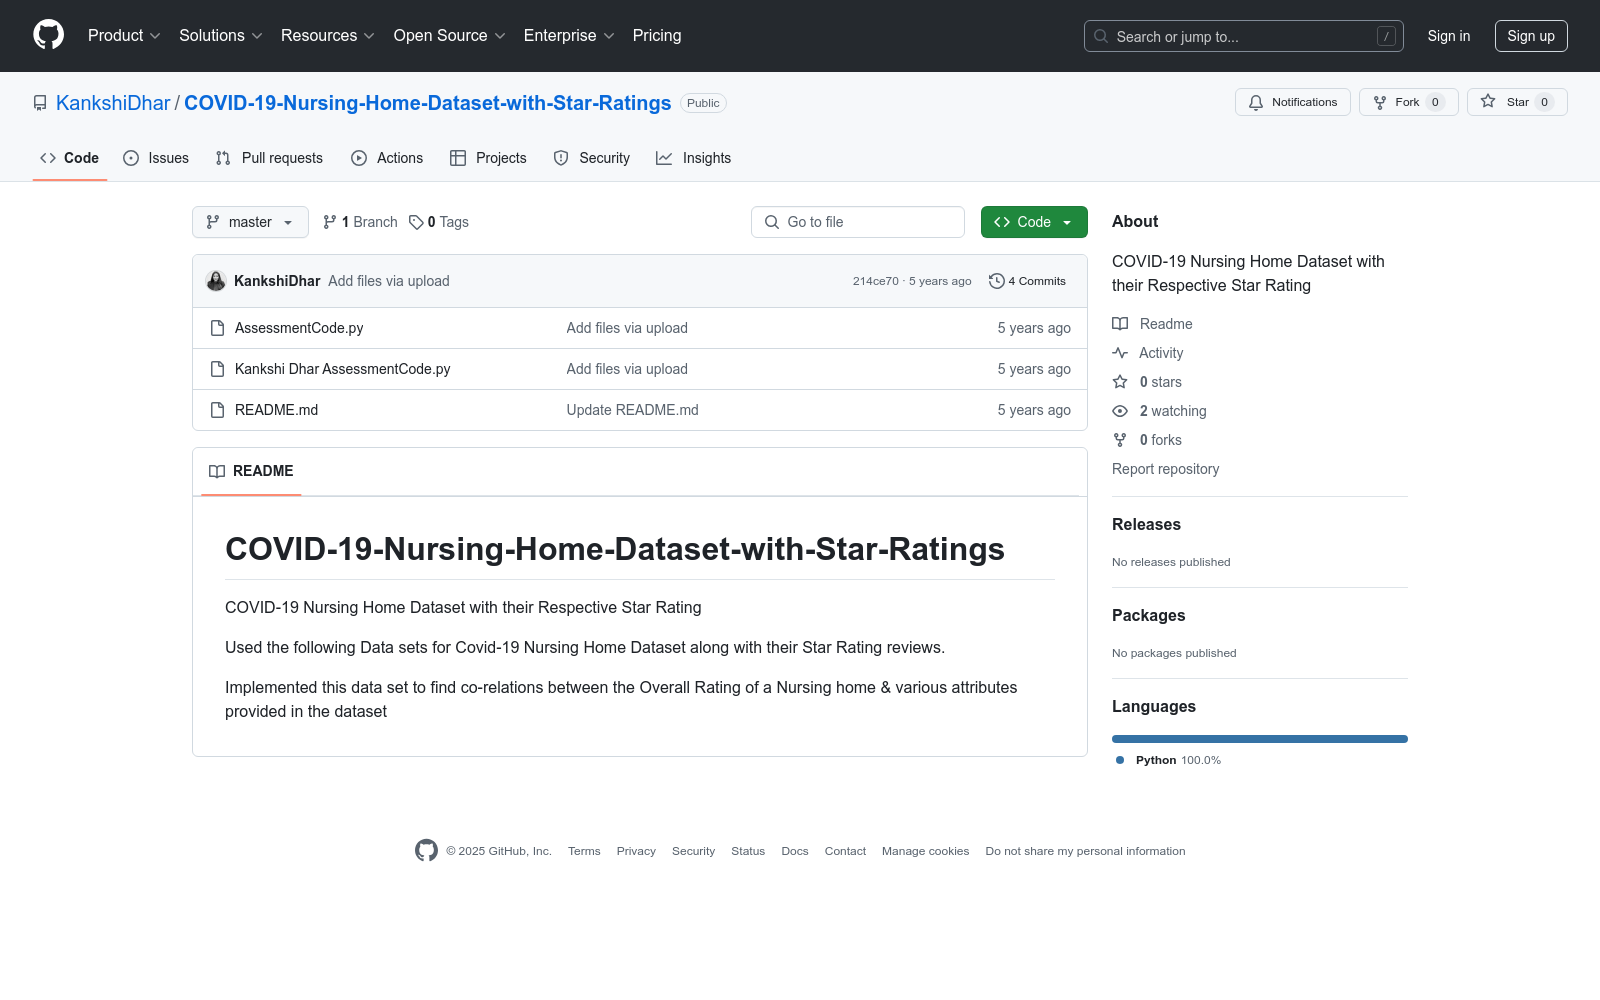Click the Kankshi Dhar AssessmentCode.py file icon
Image resolution: width=1600 pixels, height=1000 pixels.
pos(217,369)
